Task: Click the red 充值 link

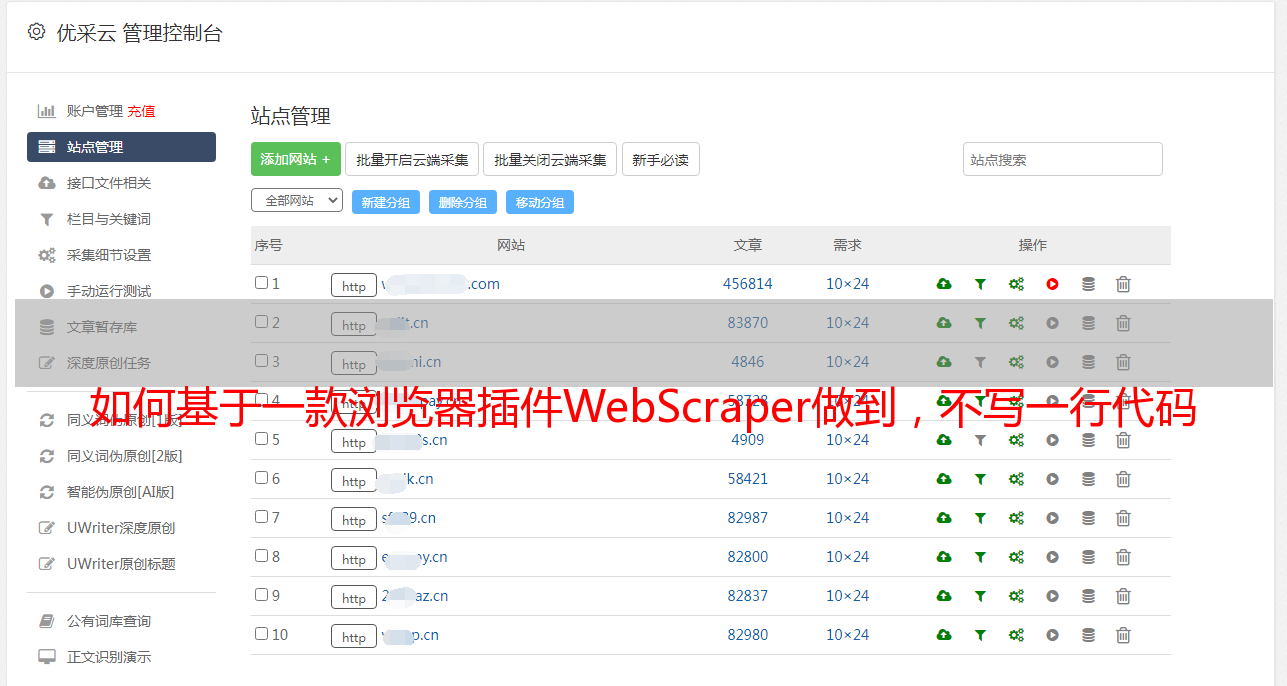Action: click(x=141, y=111)
